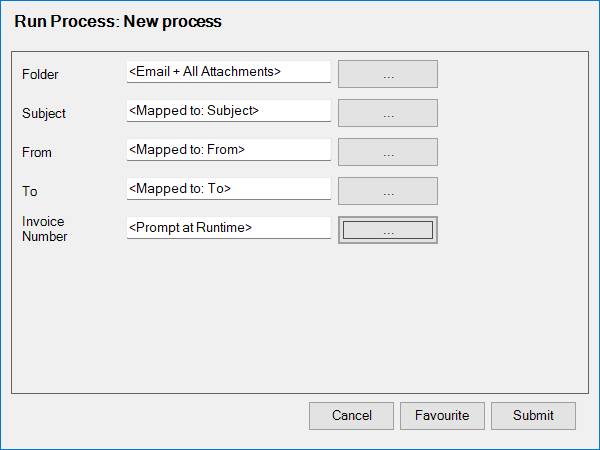Open Invoice Number ellipsis options button
Image resolution: width=600 pixels, height=450 pixels.
click(388, 230)
